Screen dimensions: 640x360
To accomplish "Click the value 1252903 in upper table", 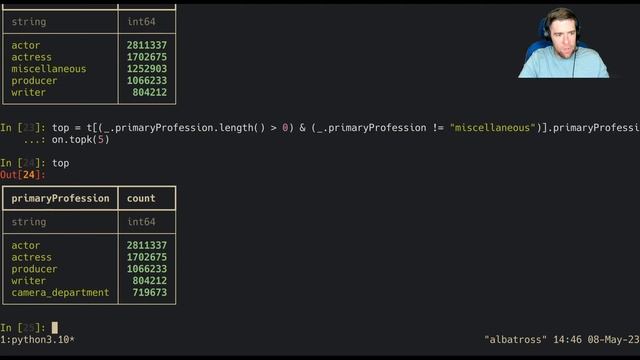I will point(147,69).
